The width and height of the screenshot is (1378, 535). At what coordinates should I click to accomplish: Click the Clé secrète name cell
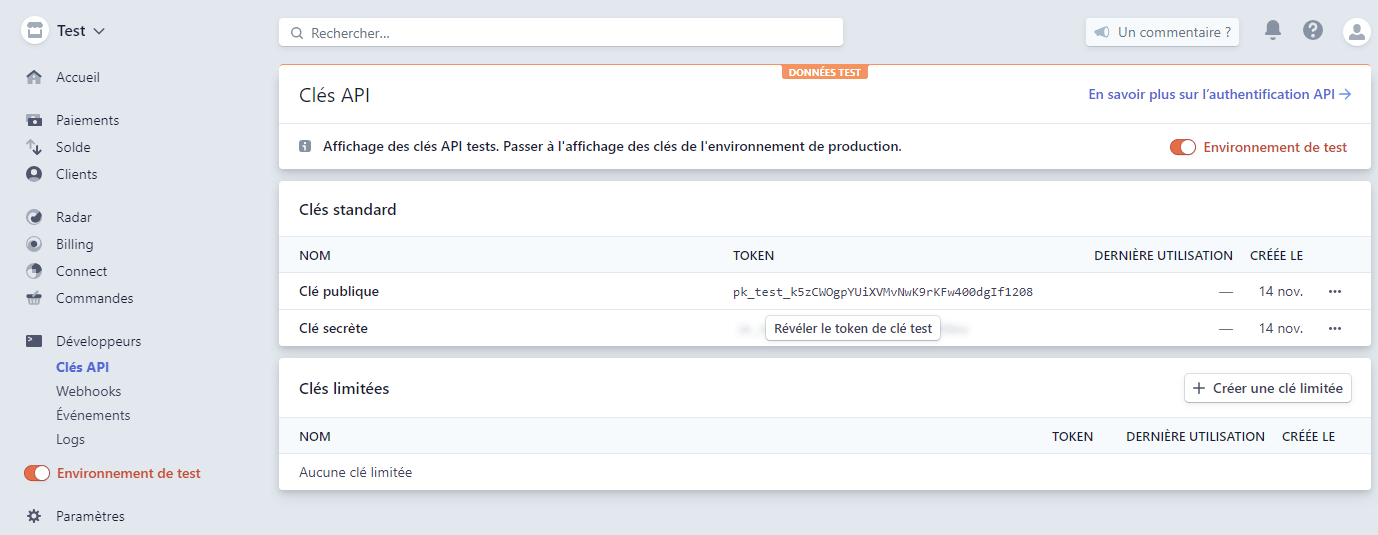pos(333,328)
